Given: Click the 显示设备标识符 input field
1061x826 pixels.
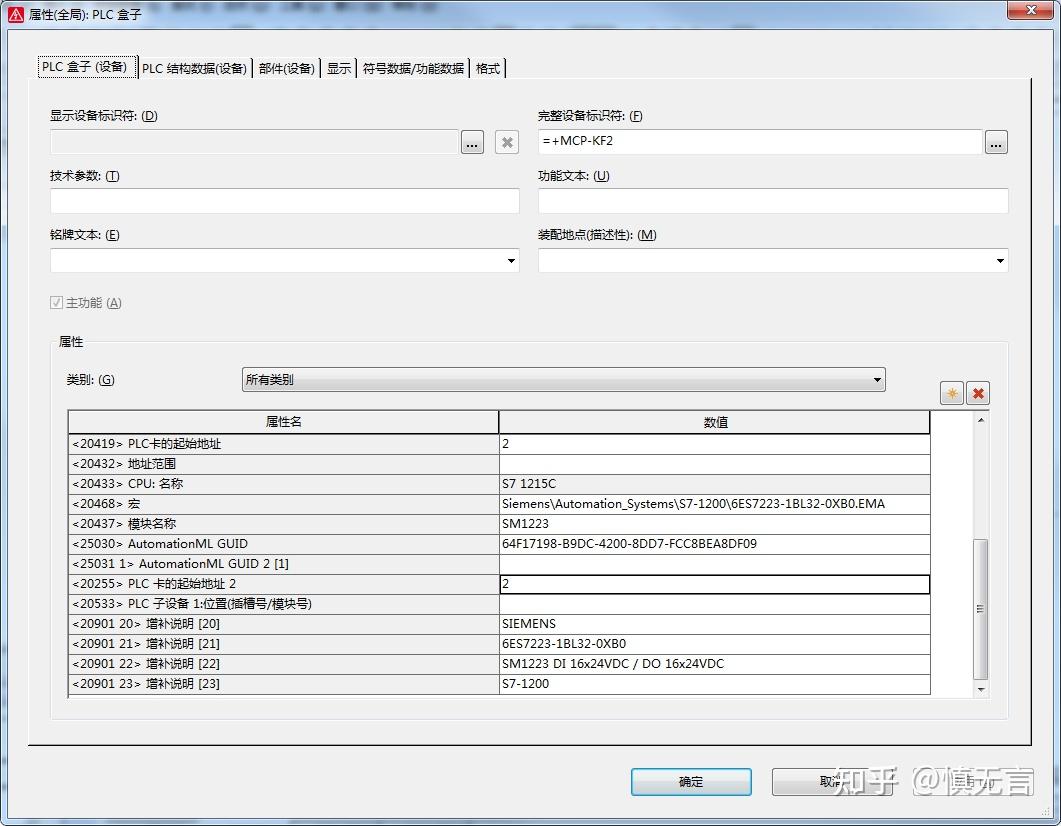Looking at the screenshot, I should [x=254, y=141].
